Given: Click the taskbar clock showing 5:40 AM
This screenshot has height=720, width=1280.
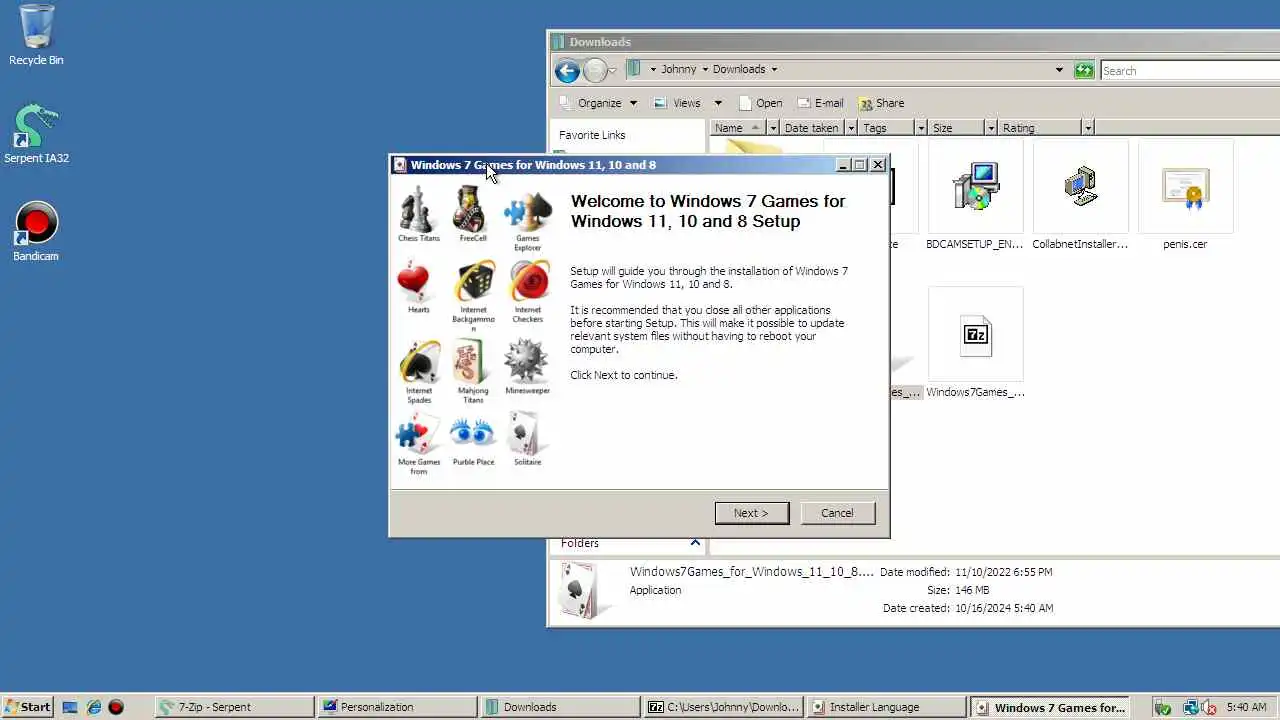Looking at the screenshot, I should coord(1246,707).
